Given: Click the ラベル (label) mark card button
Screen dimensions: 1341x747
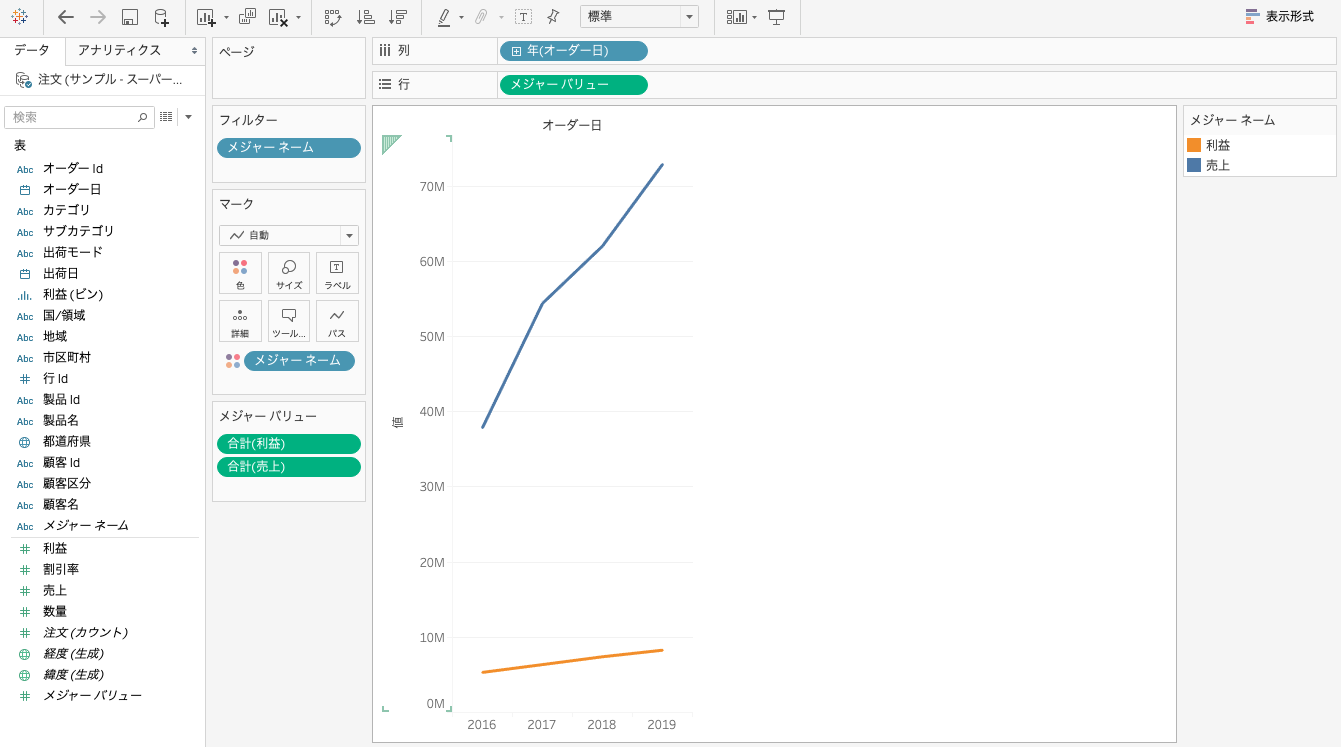Looking at the screenshot, I should tap(337, 273).
